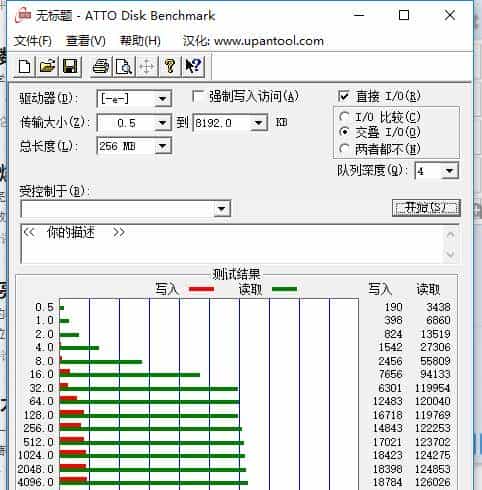Screen dimensions: 482x490
Task: Click the 写入 column header in results
Action: (380, 289)
